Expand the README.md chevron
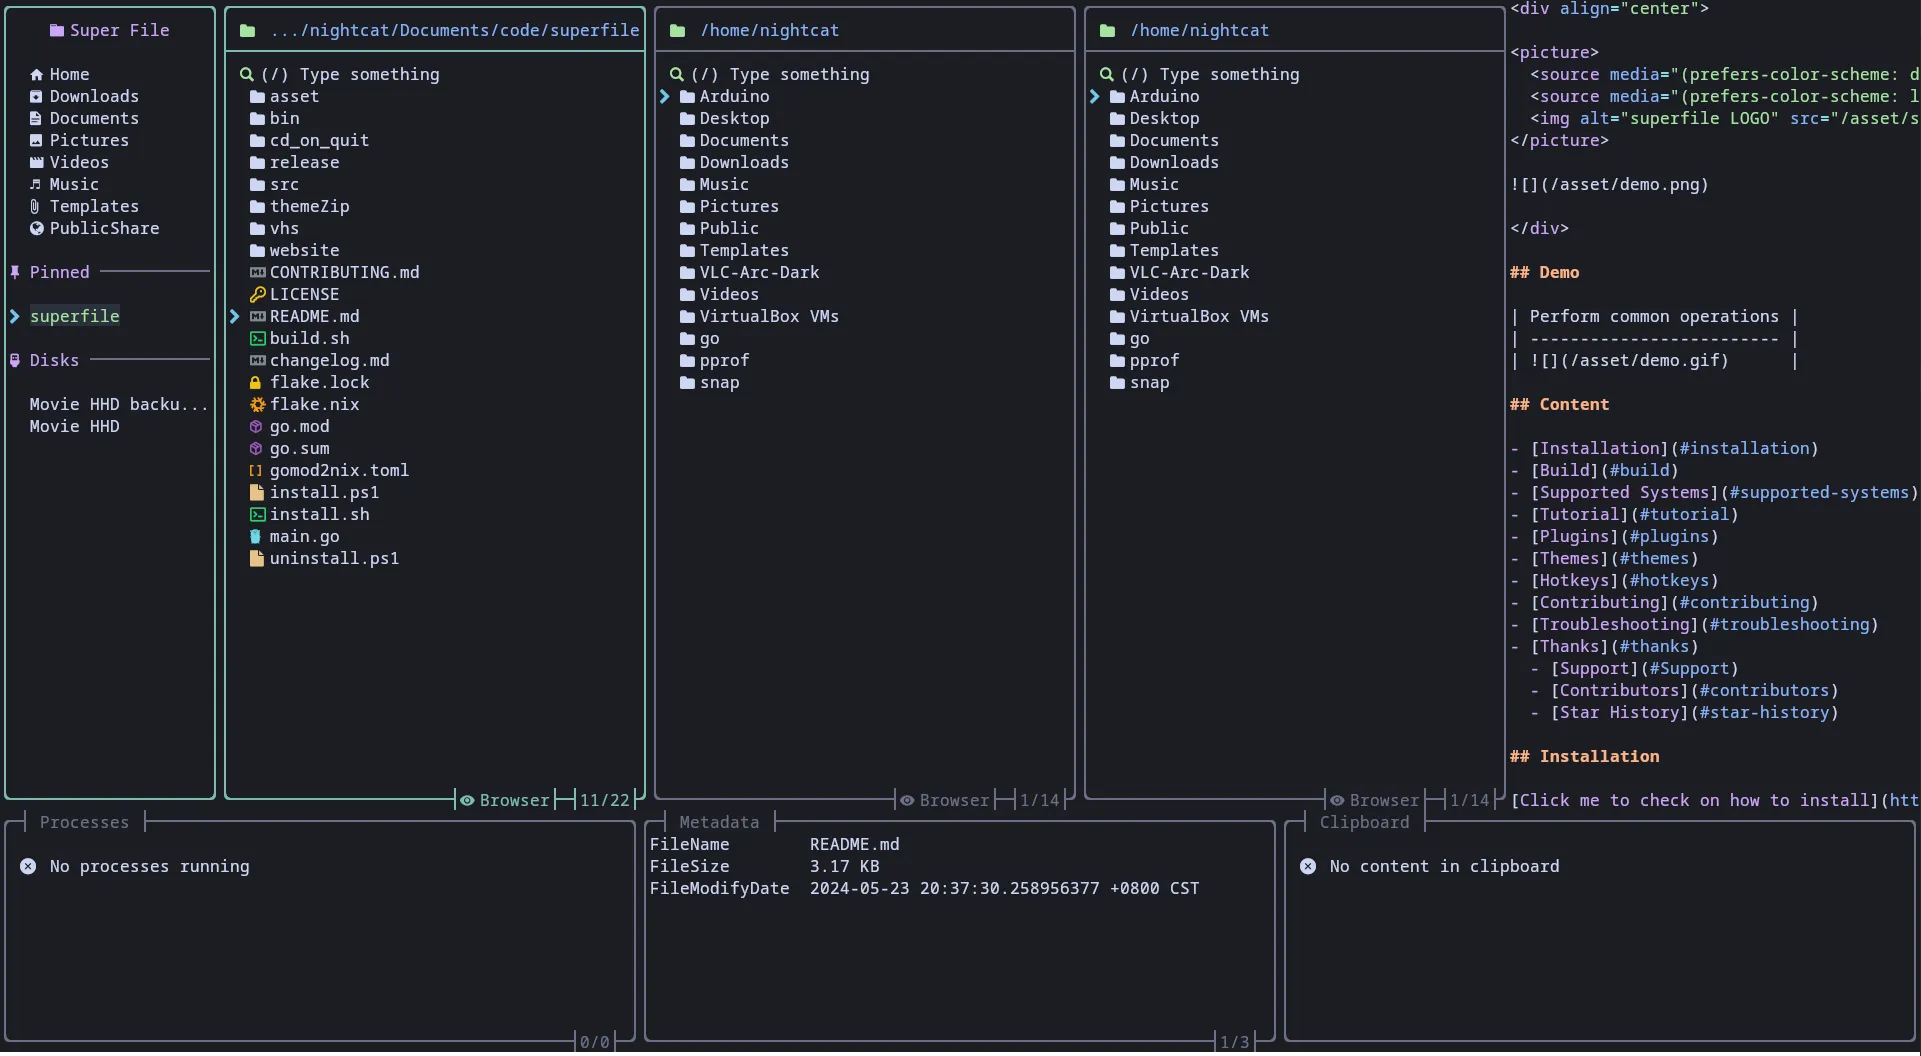Screen dimensions: 1921x1056 click(x=235, y=316)
